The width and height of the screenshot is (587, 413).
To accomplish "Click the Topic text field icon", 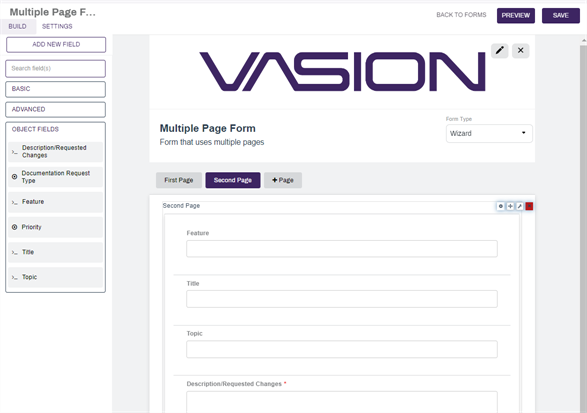I will [15, 277].
